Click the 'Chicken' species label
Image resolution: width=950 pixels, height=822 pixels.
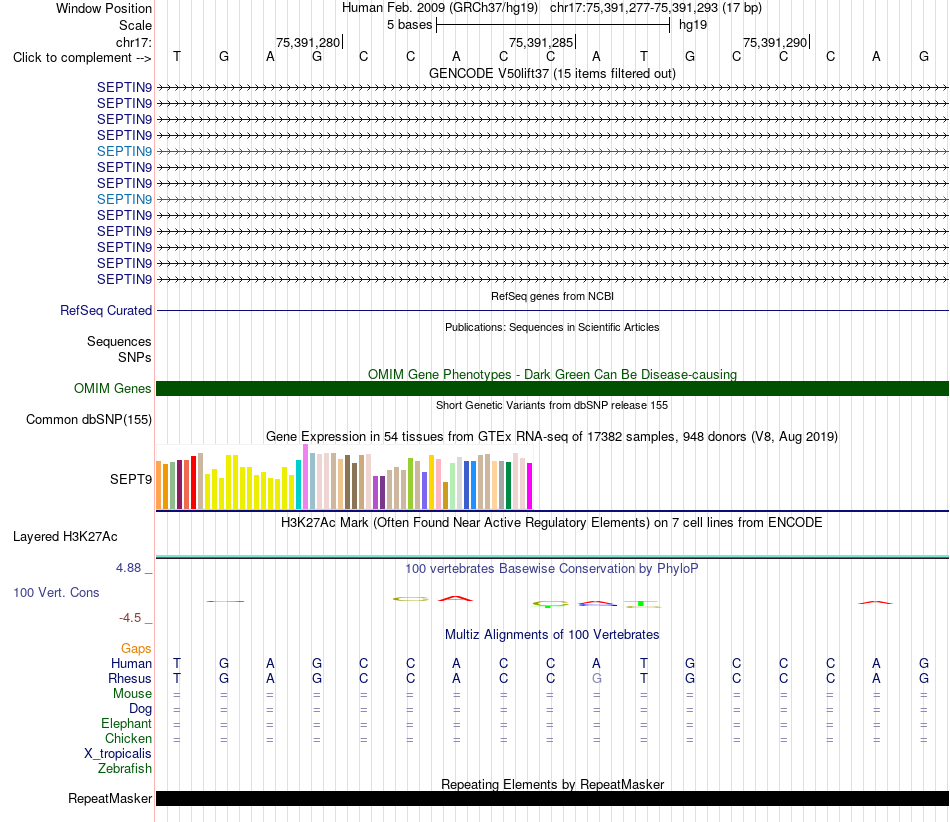(128, 738)
